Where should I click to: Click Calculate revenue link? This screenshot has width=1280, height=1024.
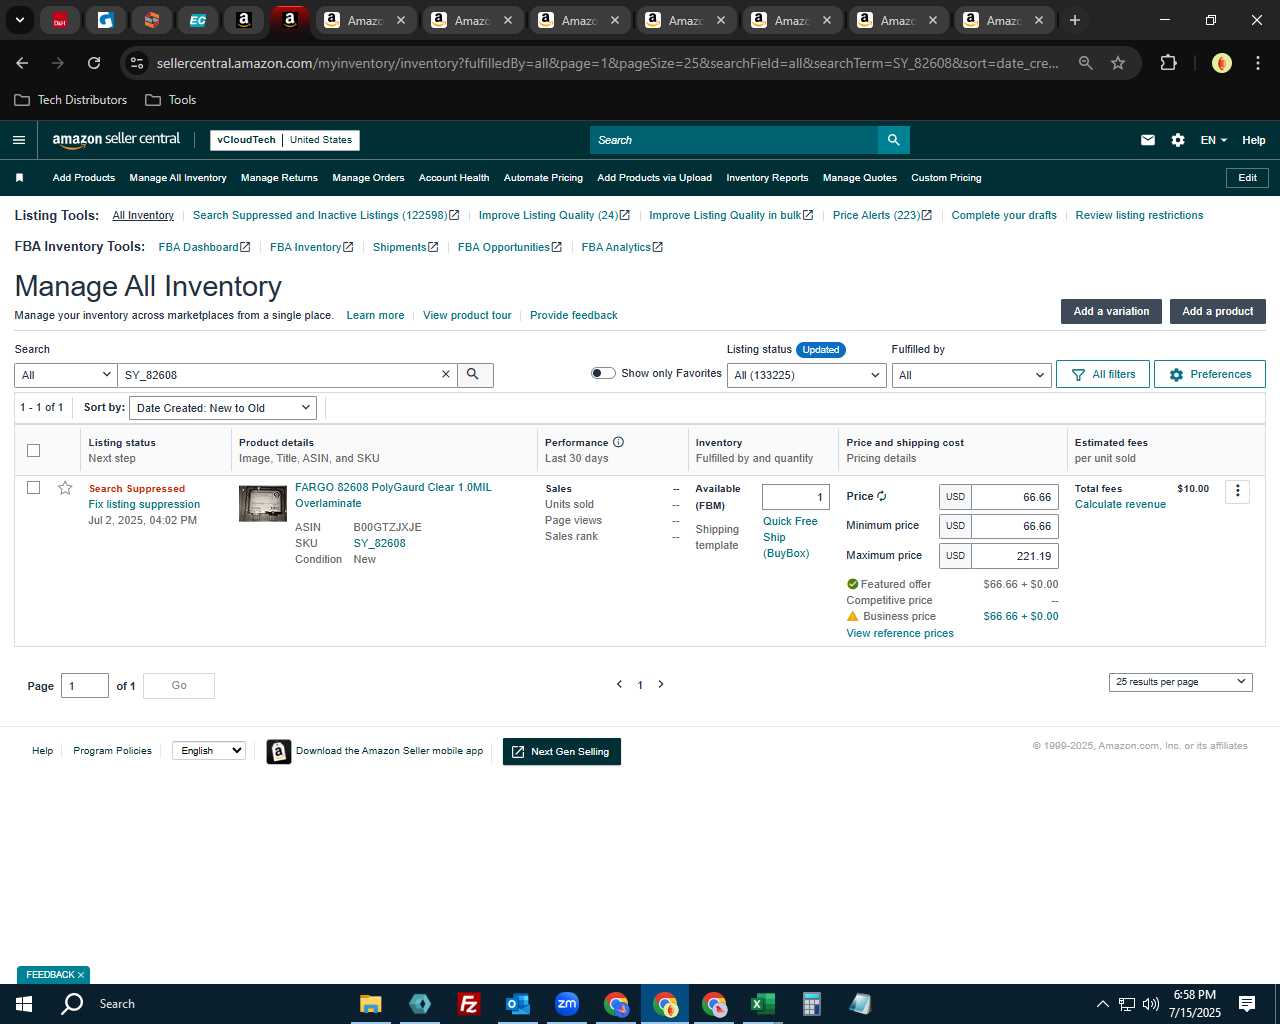1120,505
